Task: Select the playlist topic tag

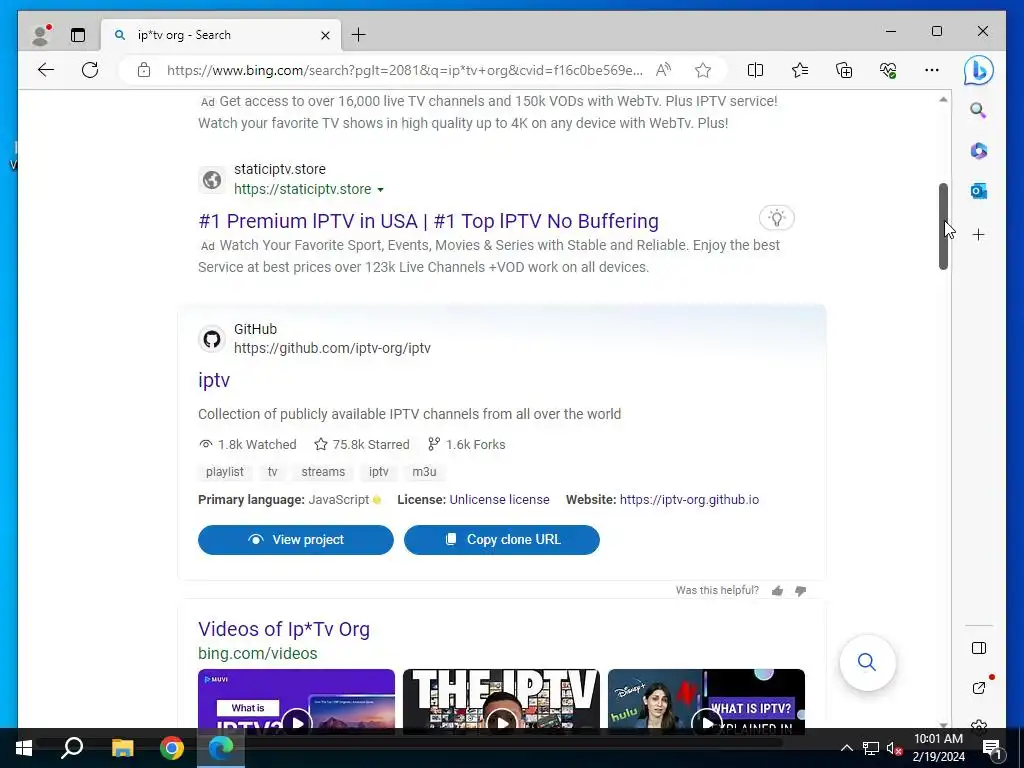Action: coord(225,472)
